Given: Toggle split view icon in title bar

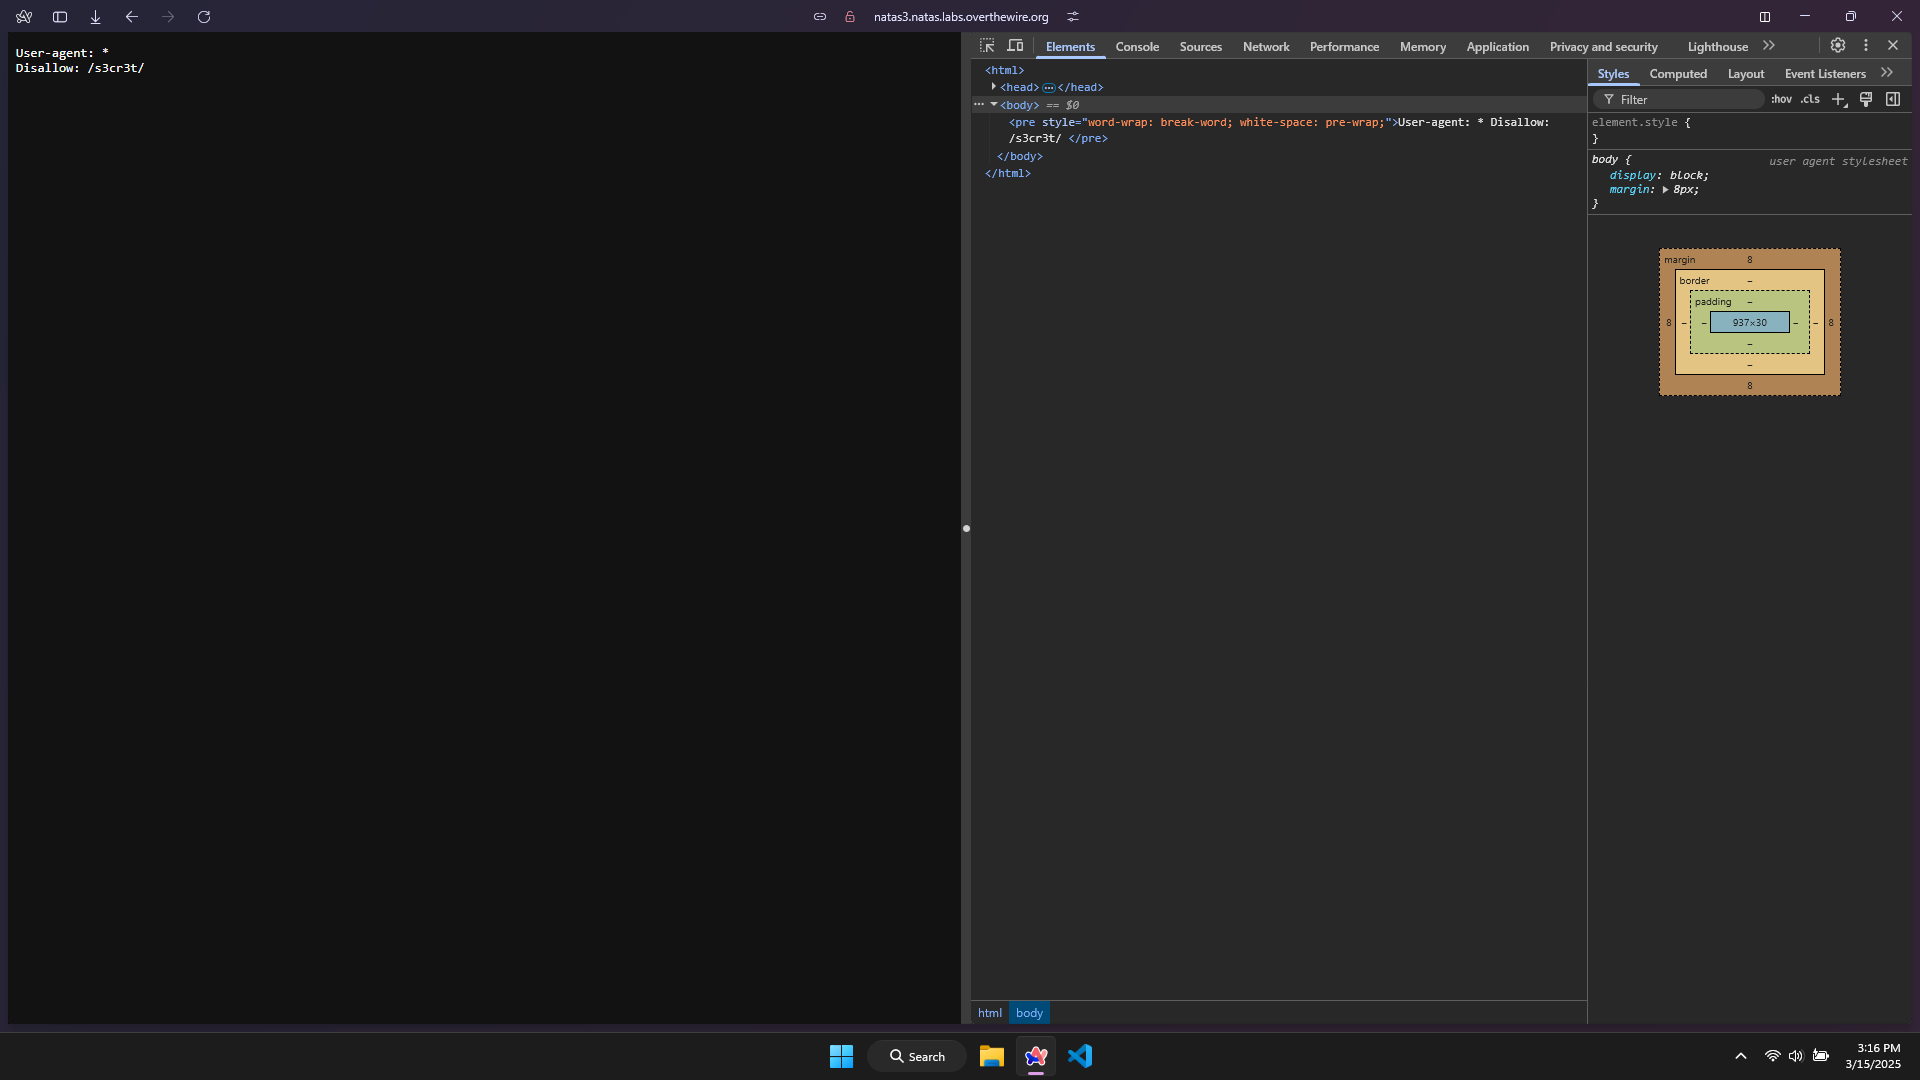Looking at the screenshot, I should (x=1765, y=17).
